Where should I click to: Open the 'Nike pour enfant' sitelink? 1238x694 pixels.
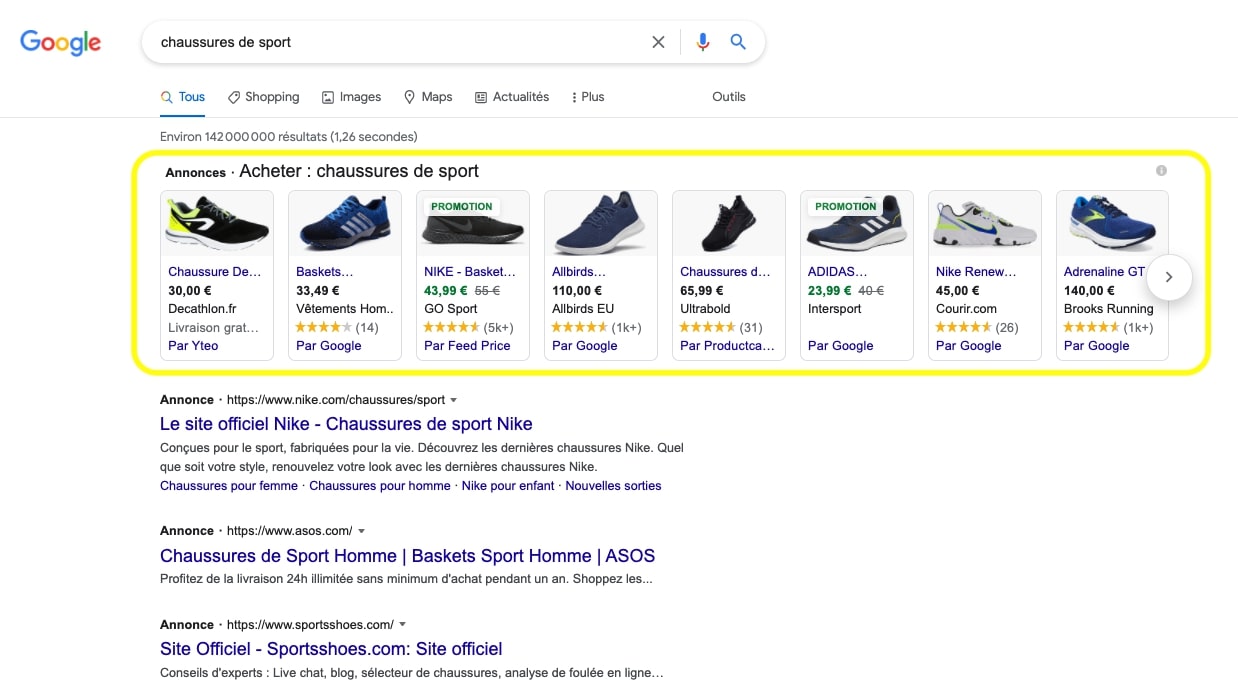508,486
